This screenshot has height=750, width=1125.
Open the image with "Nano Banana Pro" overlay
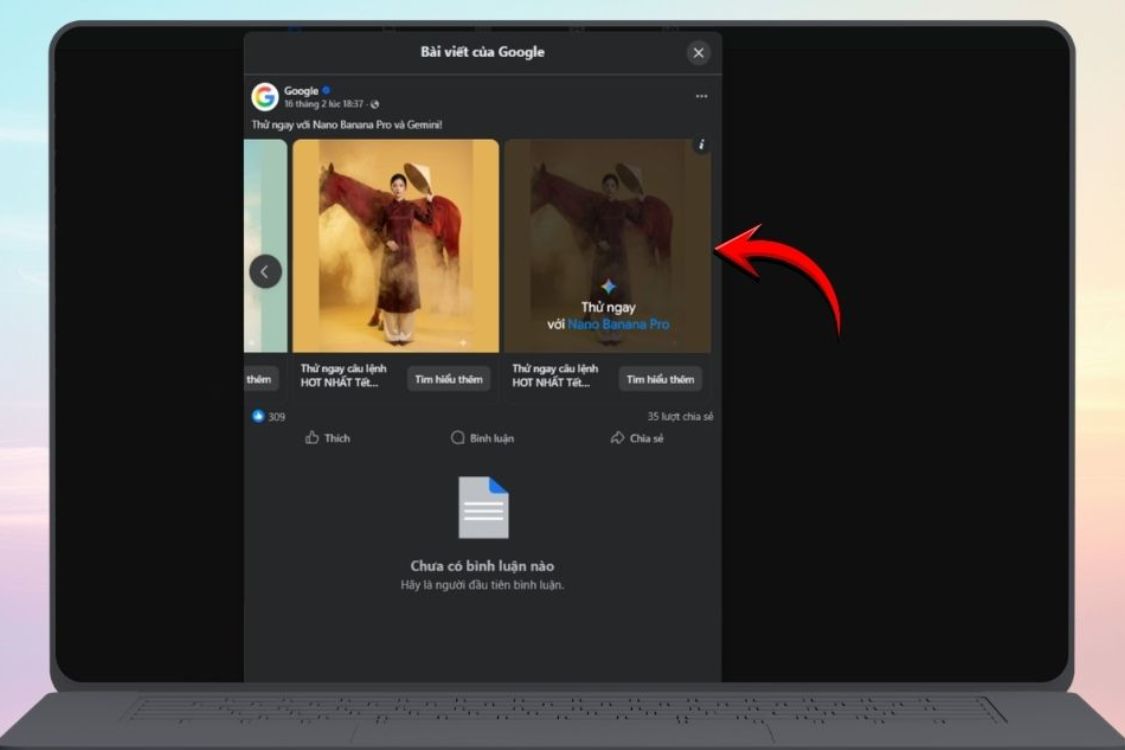pos(607,245)
